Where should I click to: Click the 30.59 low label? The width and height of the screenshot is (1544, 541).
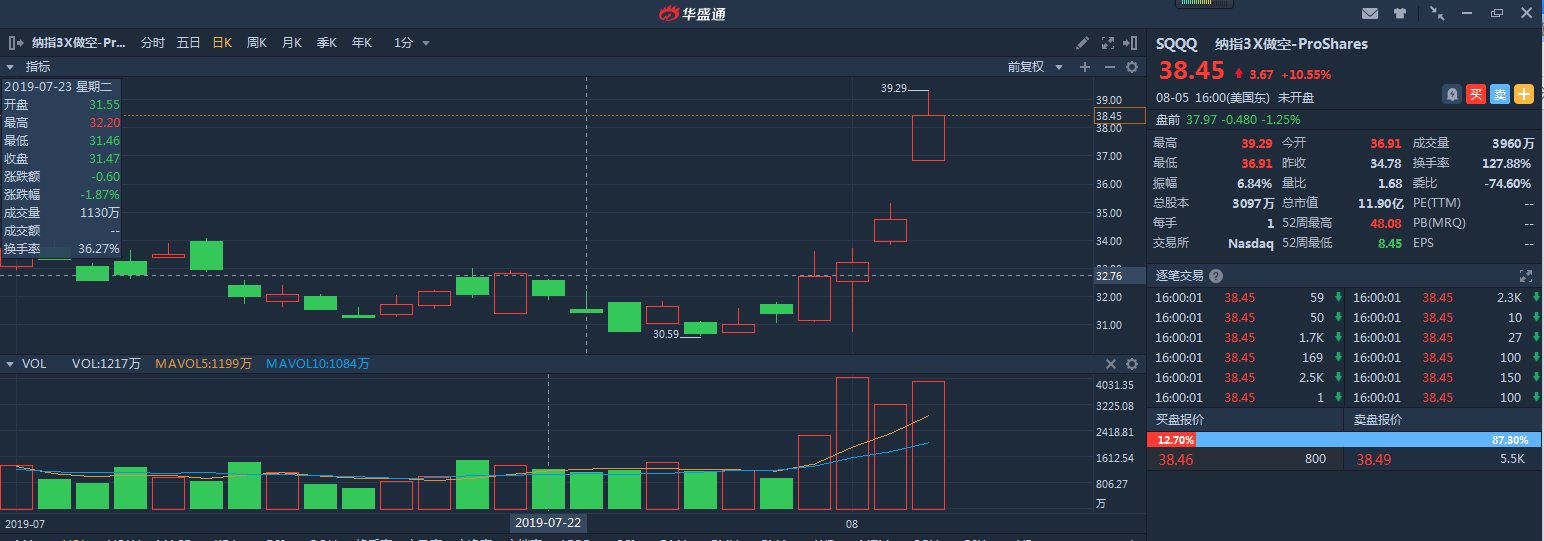pyautogui.click(x=665, y=334)
